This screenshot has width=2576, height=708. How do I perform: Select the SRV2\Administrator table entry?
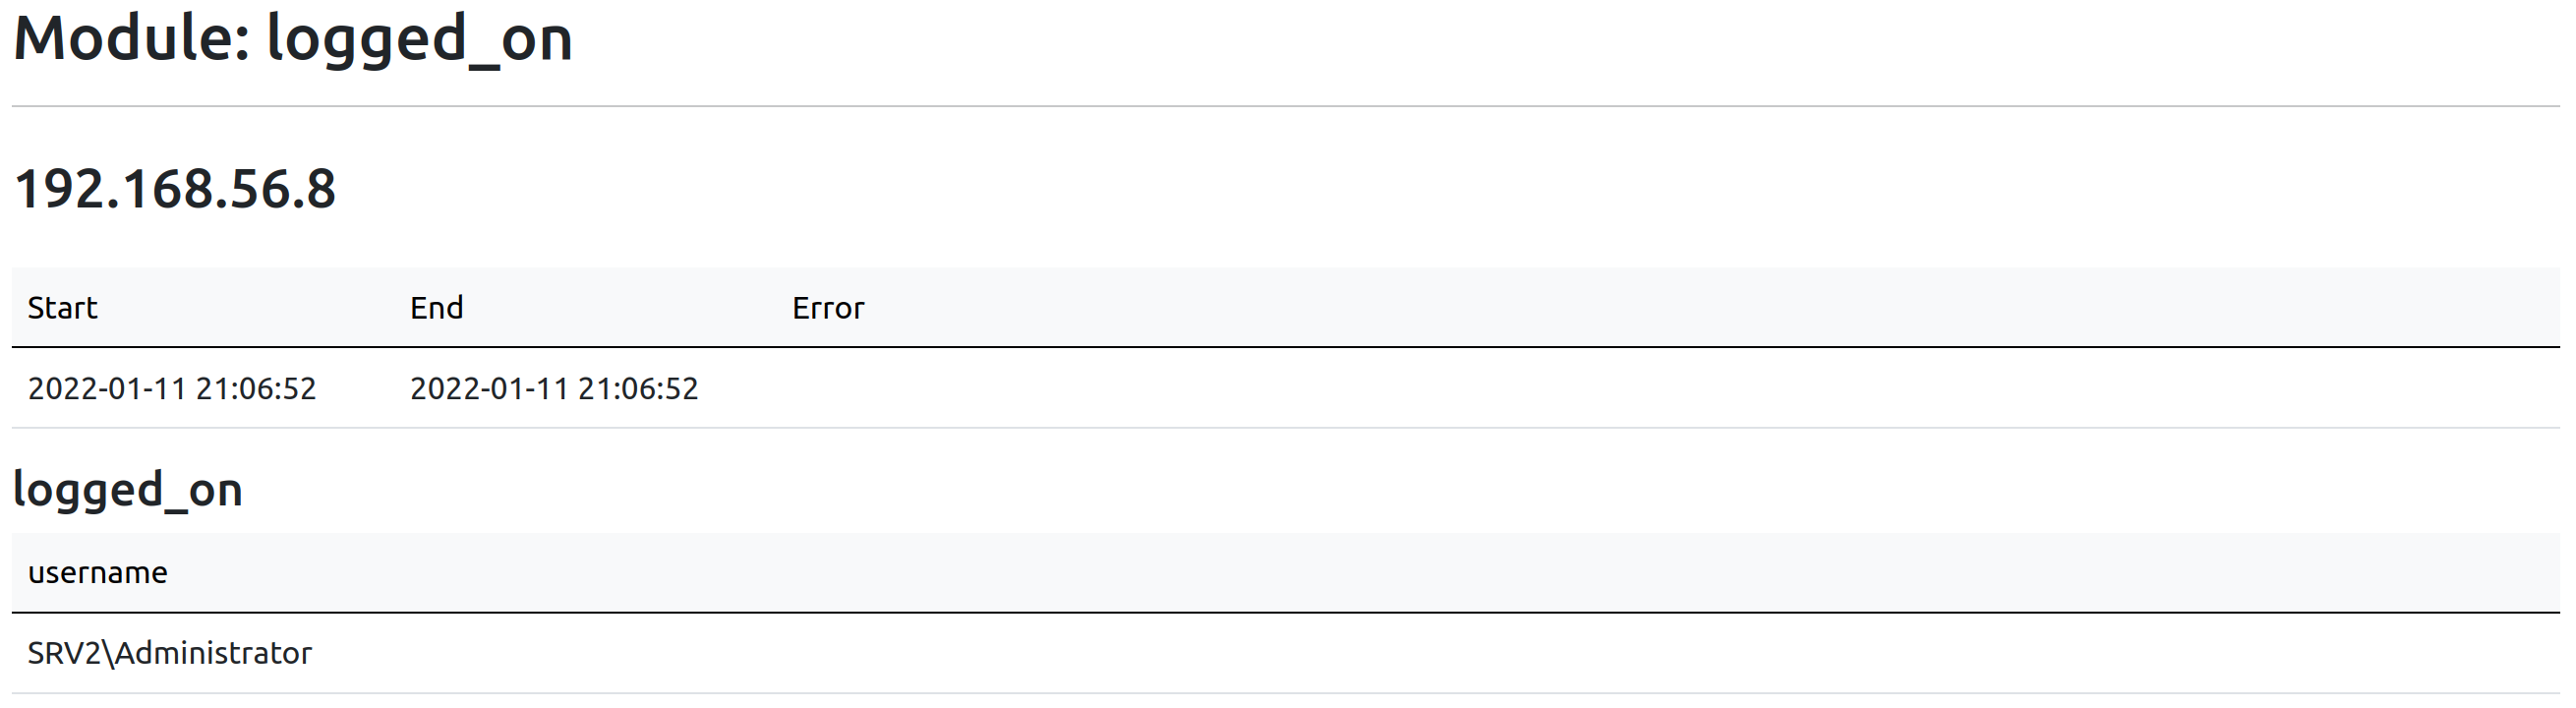pyautogui.click(x=170, y=653)
